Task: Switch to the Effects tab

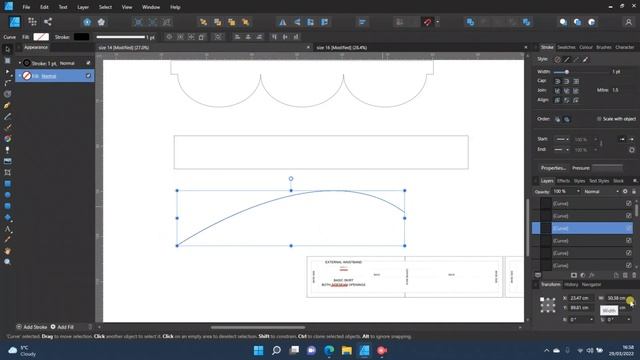Action: [563, 181]
